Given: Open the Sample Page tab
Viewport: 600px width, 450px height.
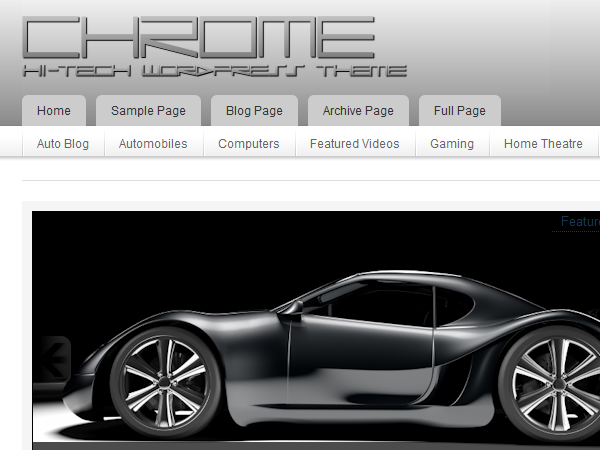Looking at the screenshot, I should [x=148, y=111].
